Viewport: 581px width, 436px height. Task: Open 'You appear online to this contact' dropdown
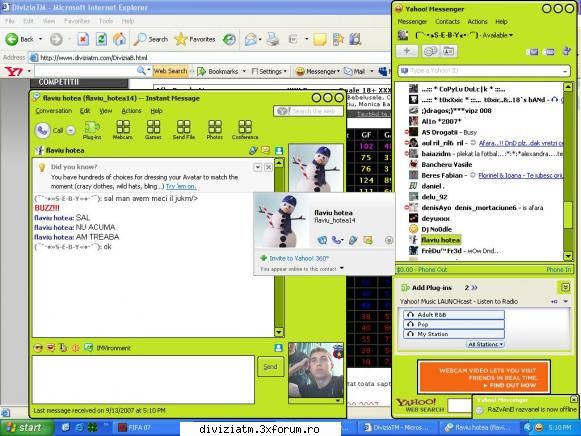click(342, 268)
